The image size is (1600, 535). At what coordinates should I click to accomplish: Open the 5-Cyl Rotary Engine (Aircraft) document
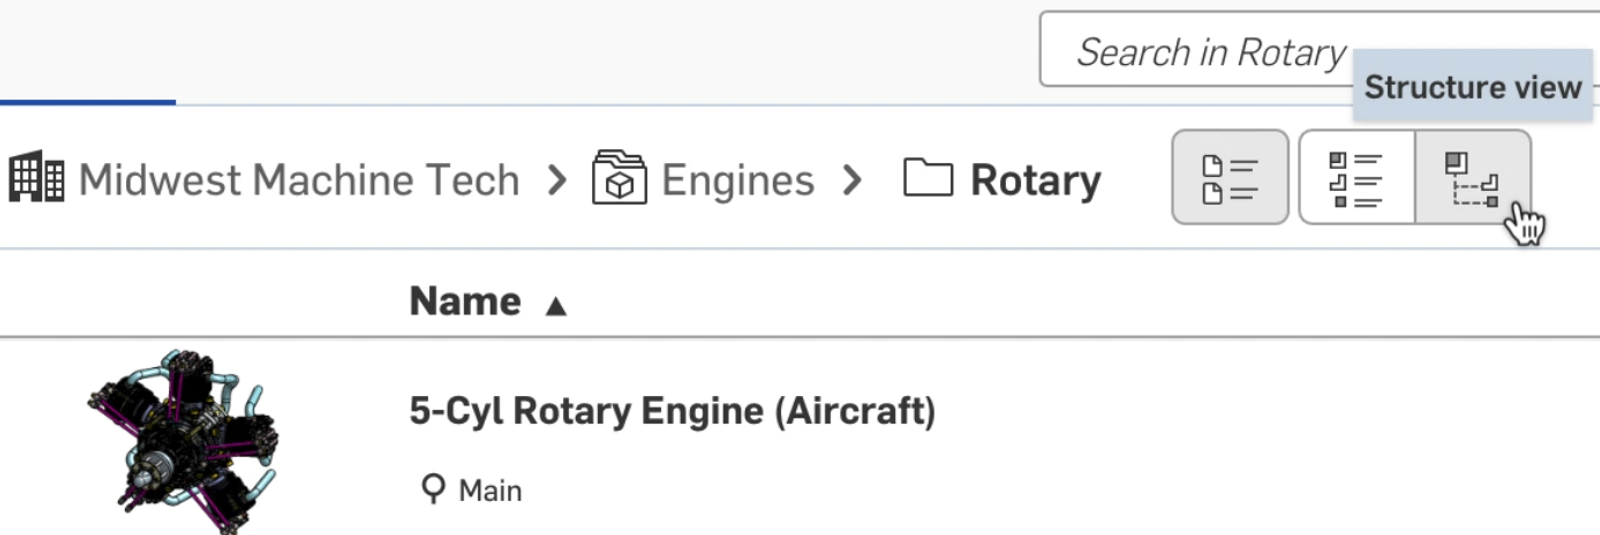click(672, 411)
